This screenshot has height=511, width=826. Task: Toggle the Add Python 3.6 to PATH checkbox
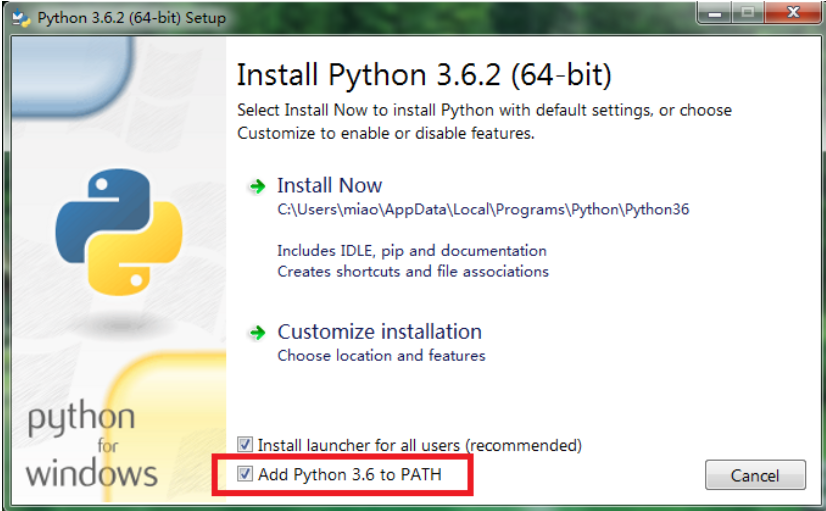[245, 474]
